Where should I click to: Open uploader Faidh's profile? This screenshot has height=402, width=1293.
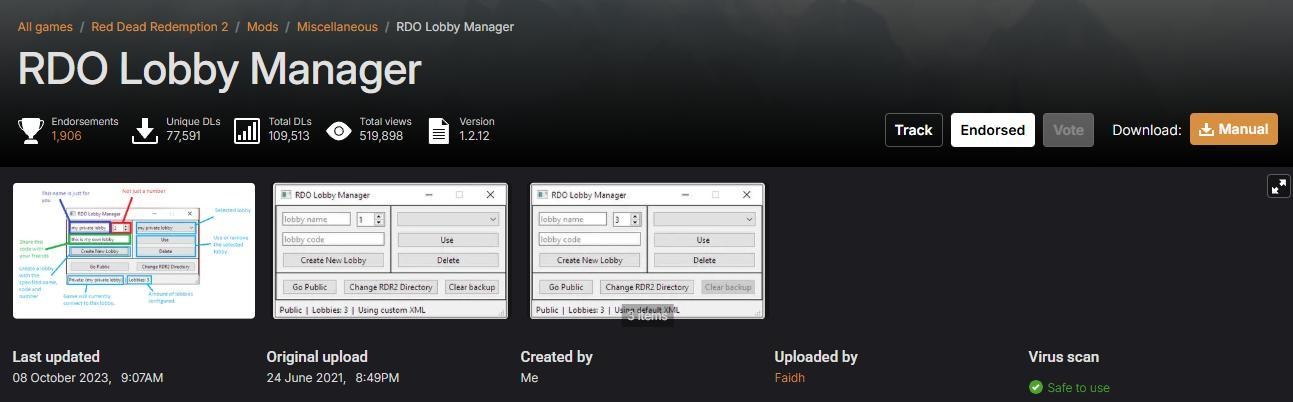coord(789,378)
